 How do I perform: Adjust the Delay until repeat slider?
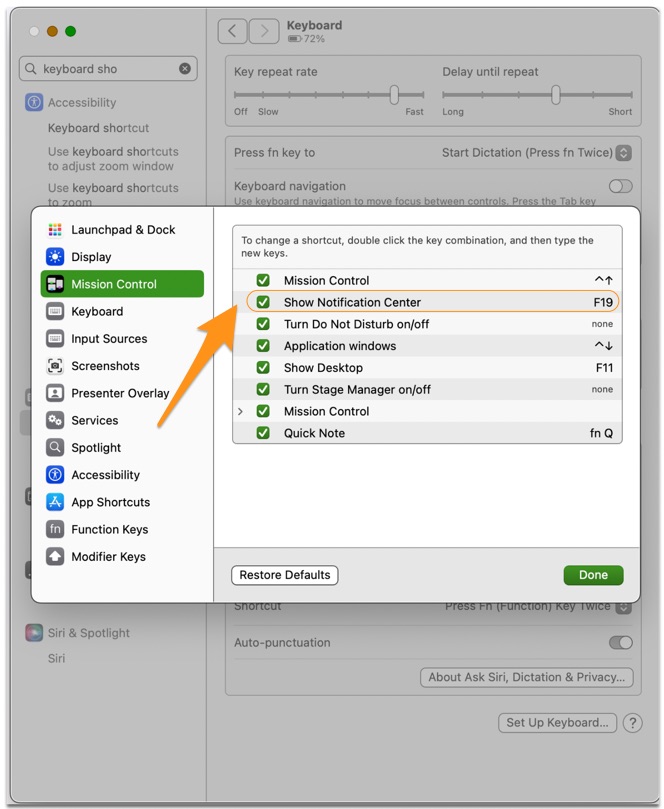(556, 94)
